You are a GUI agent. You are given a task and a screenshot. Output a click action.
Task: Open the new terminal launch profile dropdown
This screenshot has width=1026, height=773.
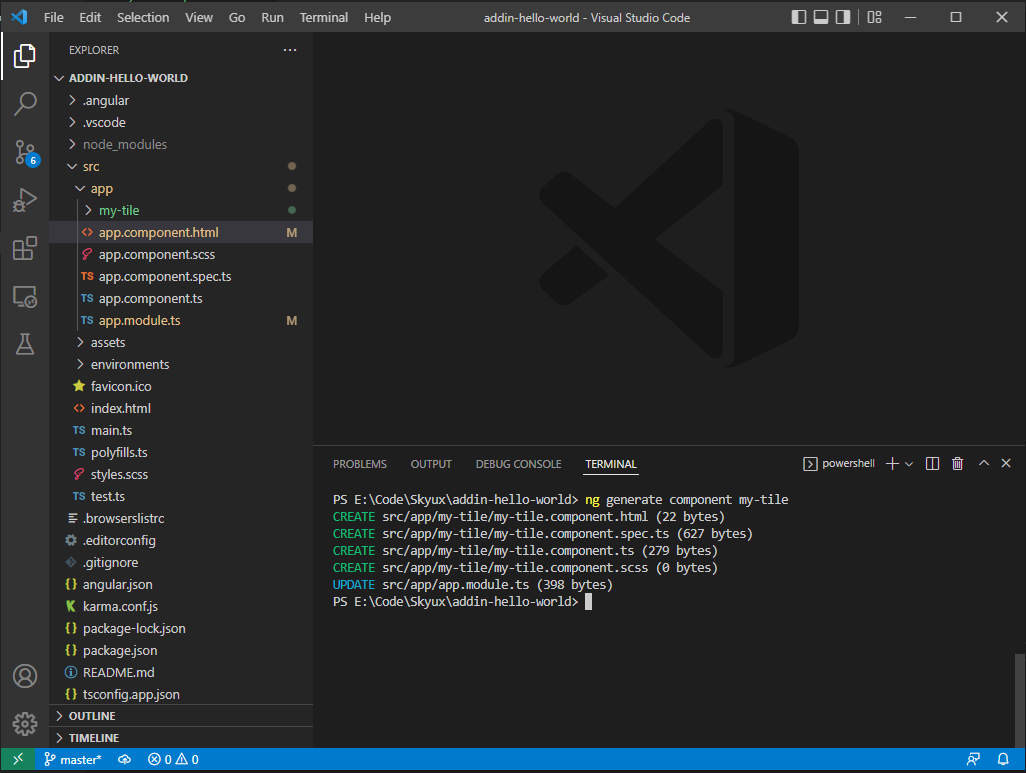point(909,464)
